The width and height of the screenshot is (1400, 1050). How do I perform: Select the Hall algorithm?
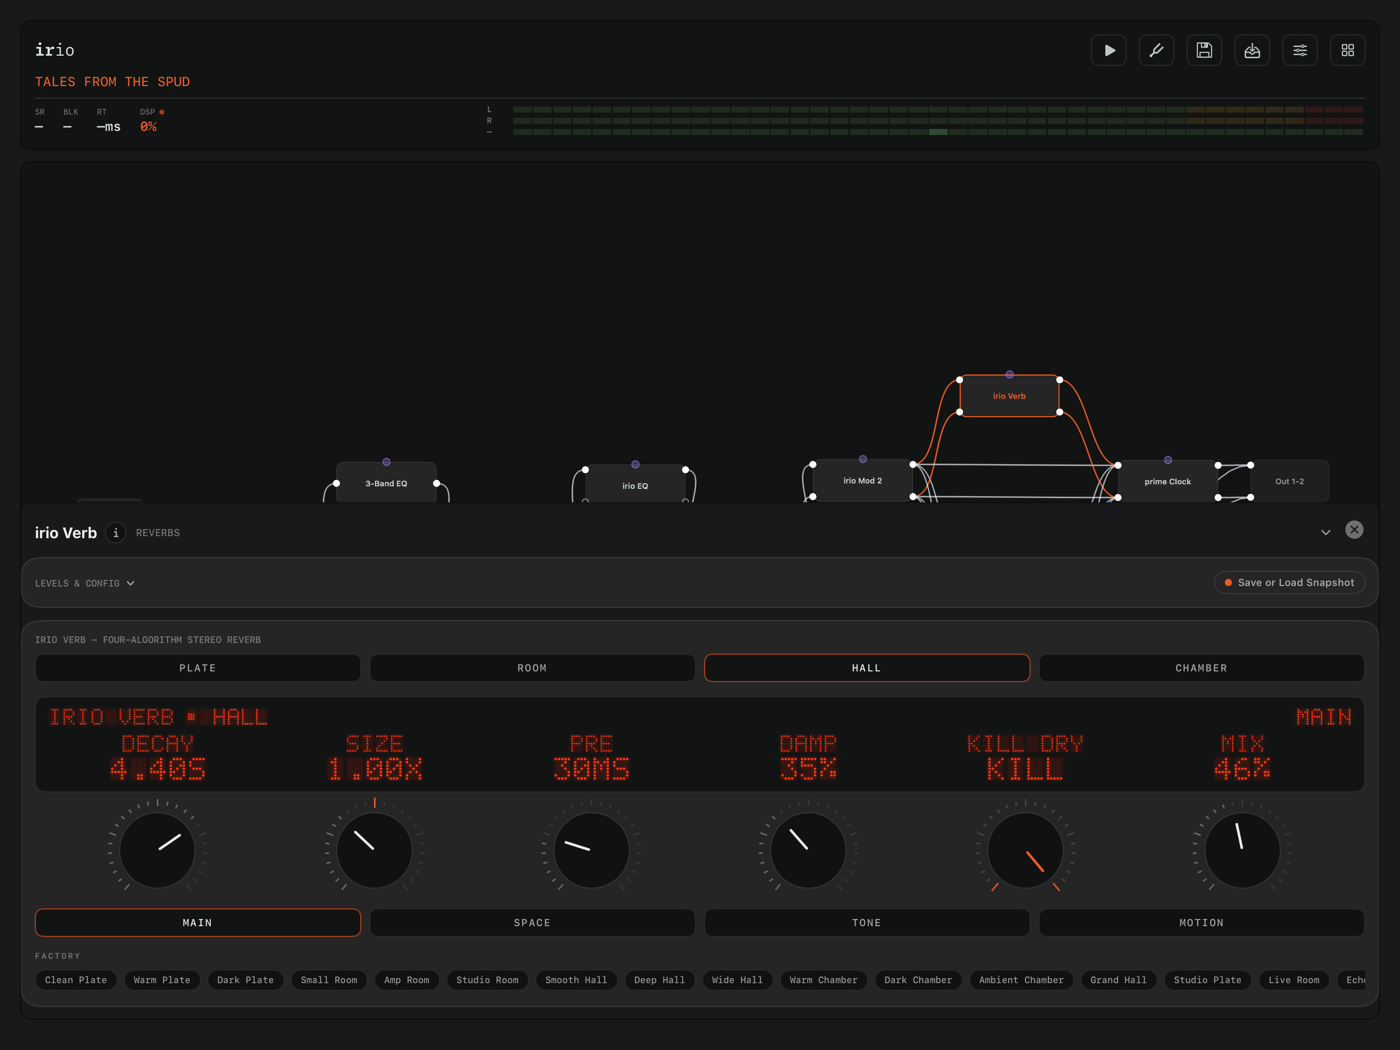click(867, 668)
